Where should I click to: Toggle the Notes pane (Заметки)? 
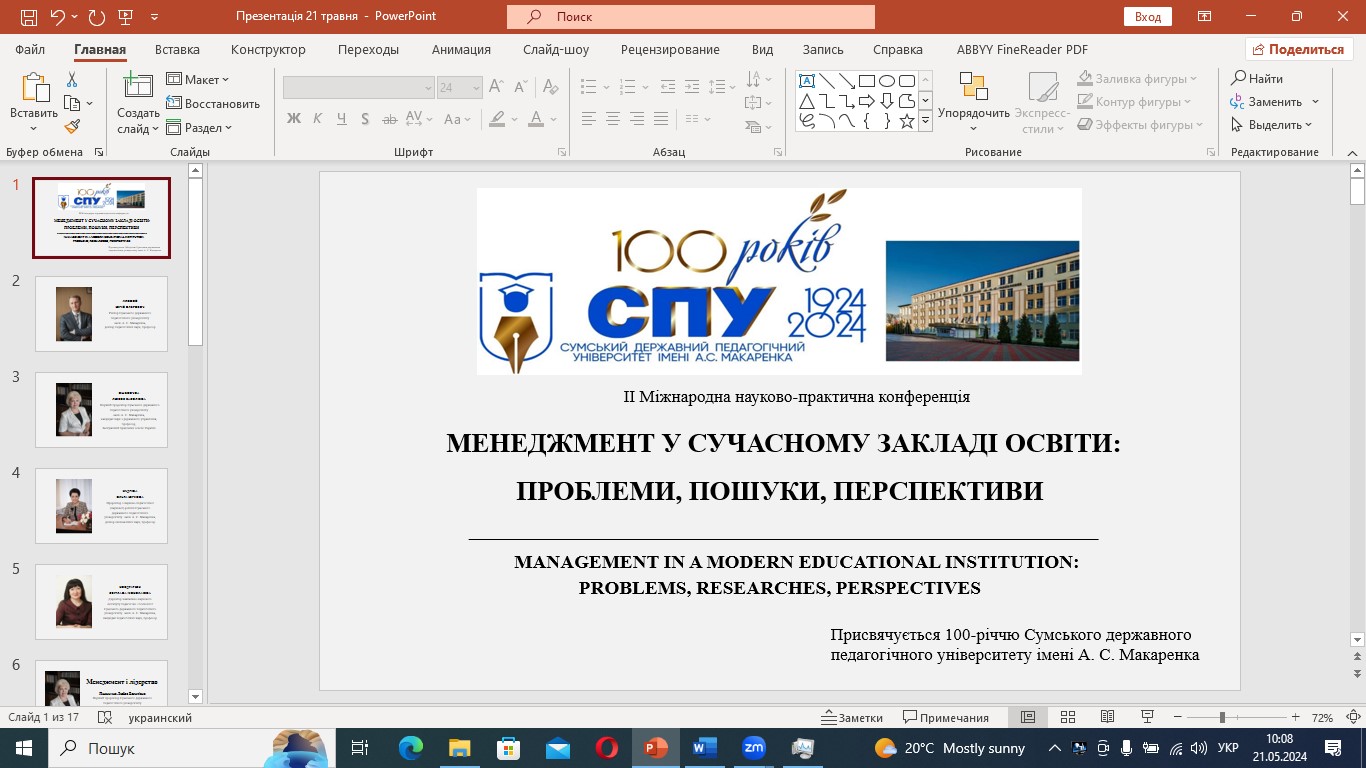click(x=852, y=717)
